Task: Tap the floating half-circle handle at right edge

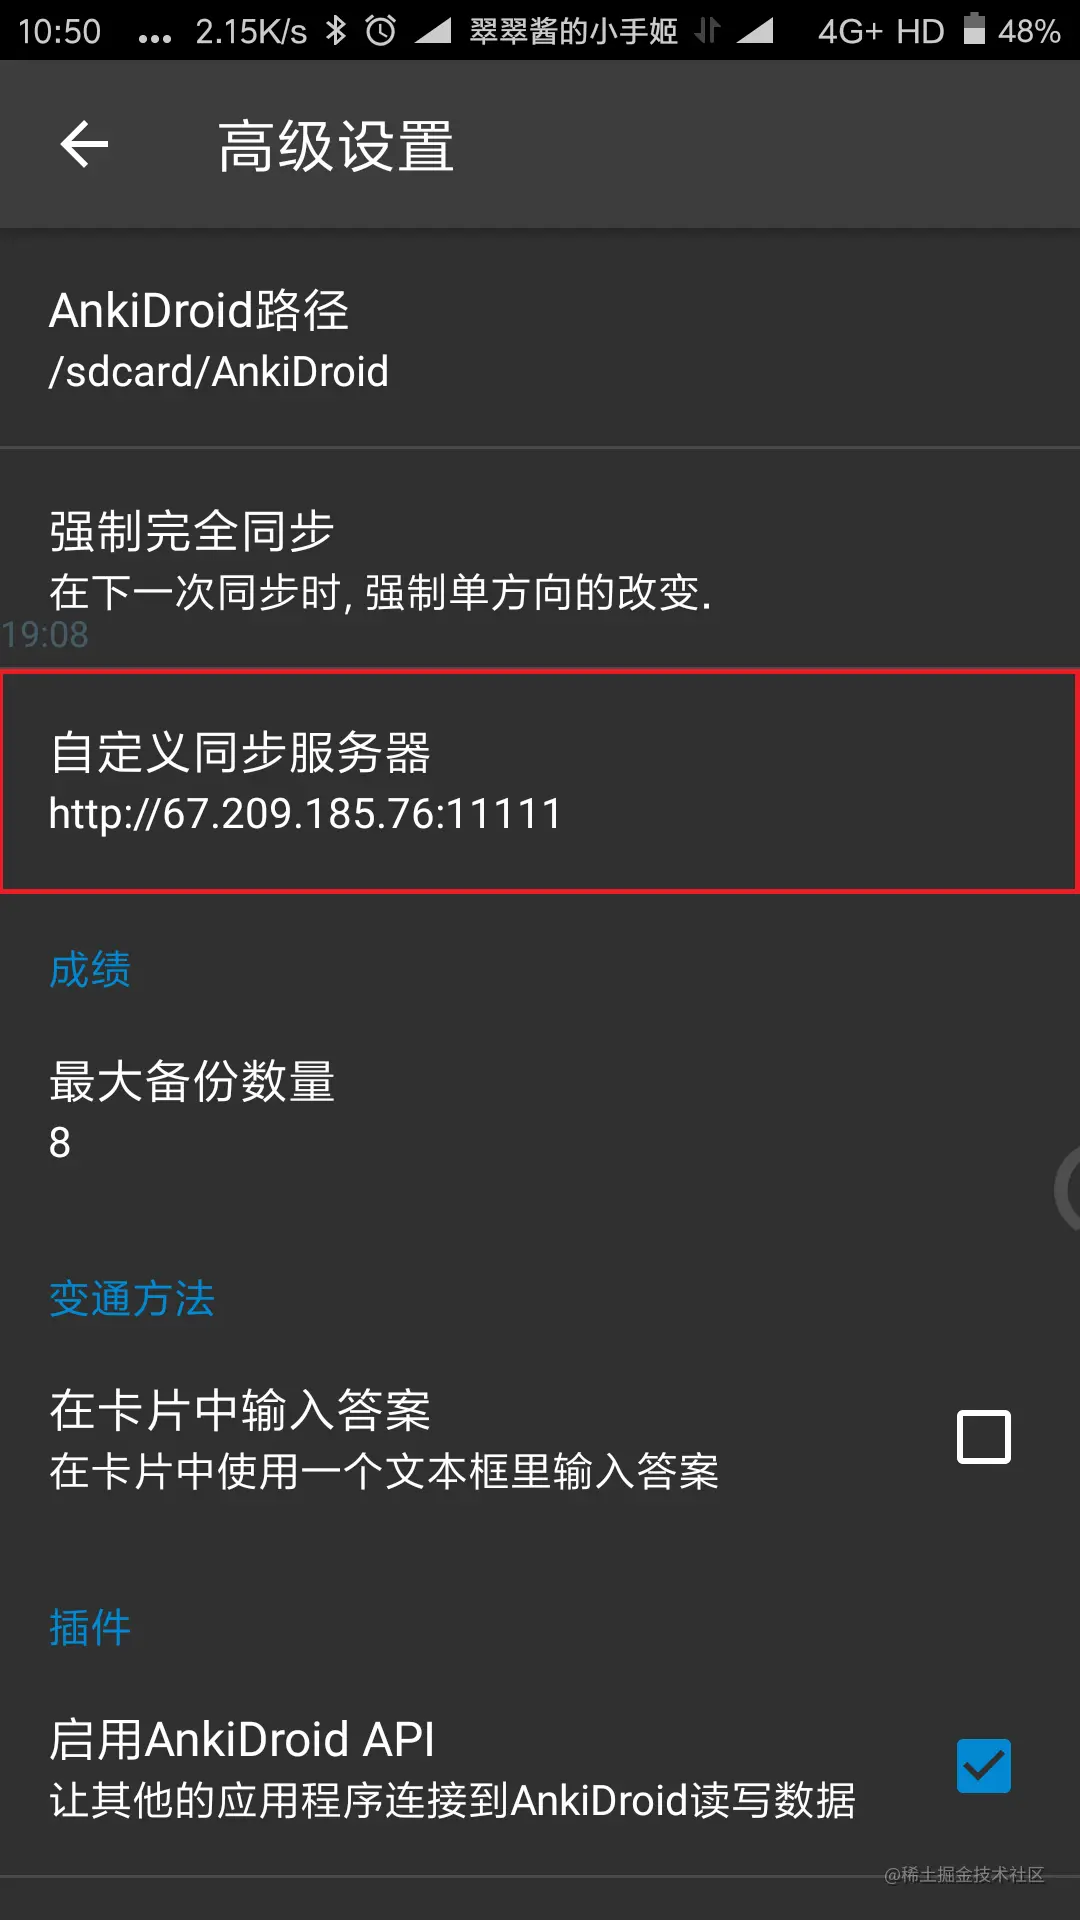Action: click(x=1067, y=1189)
